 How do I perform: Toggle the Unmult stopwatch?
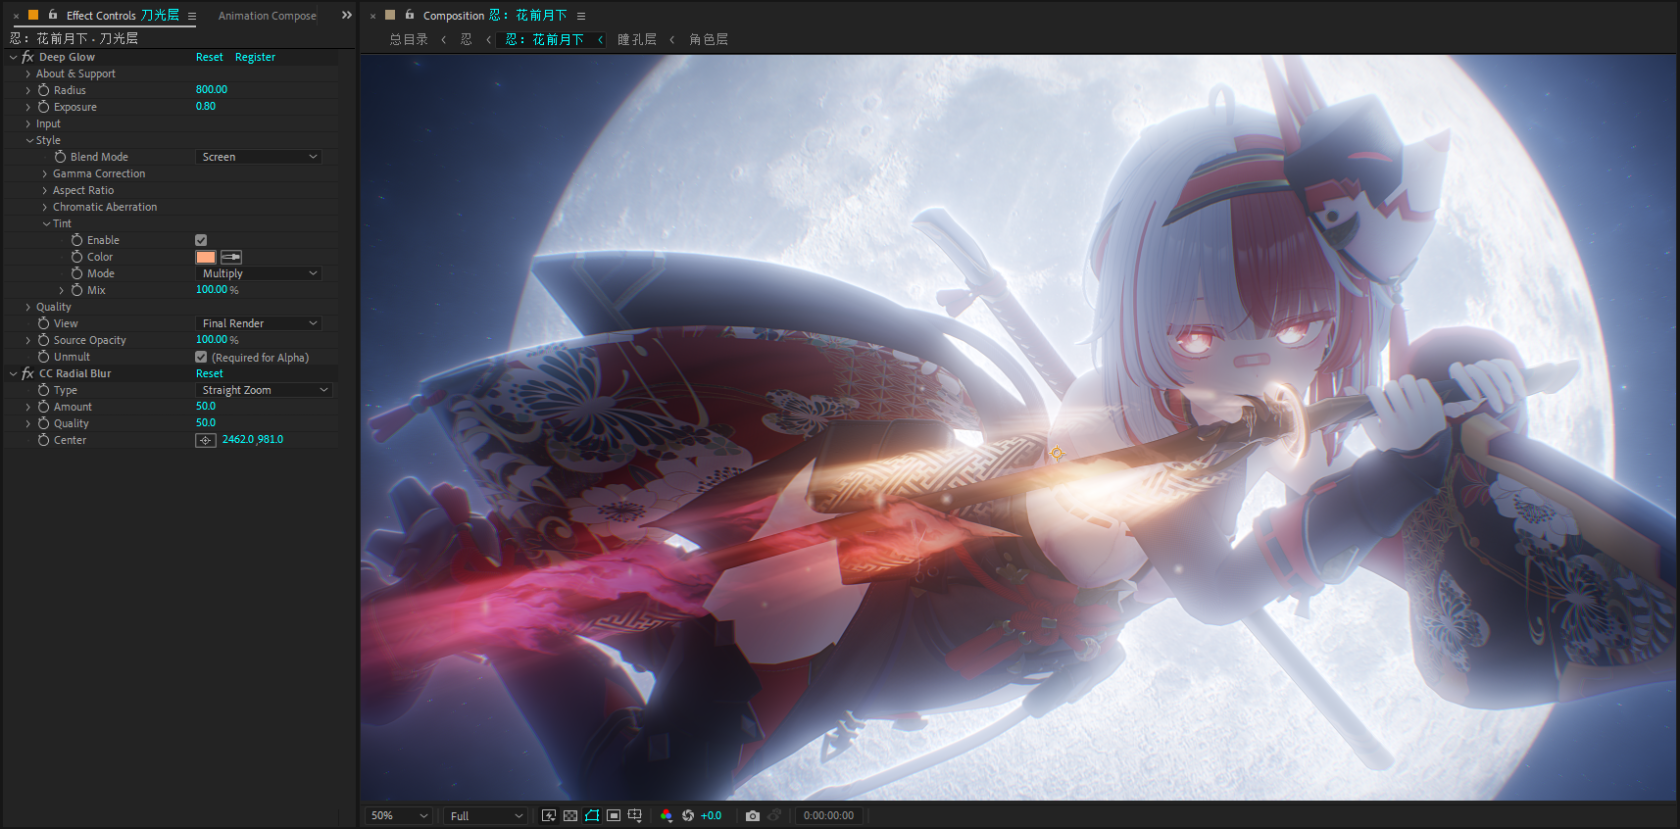pyautogui.click(x=43, y=357)
